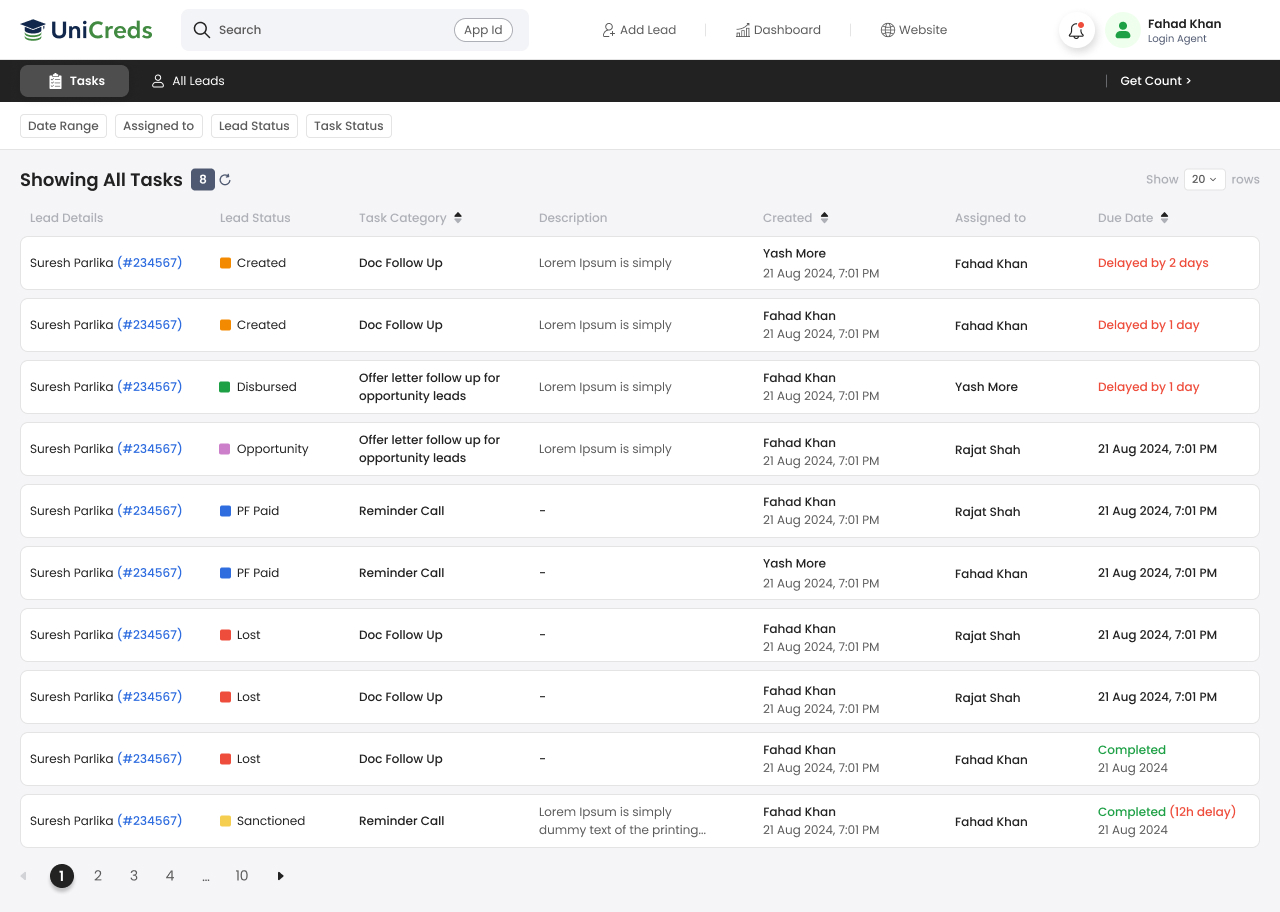Click the green Disbursed status swatch
This screenshot has height=912, width=1280.
225,387
